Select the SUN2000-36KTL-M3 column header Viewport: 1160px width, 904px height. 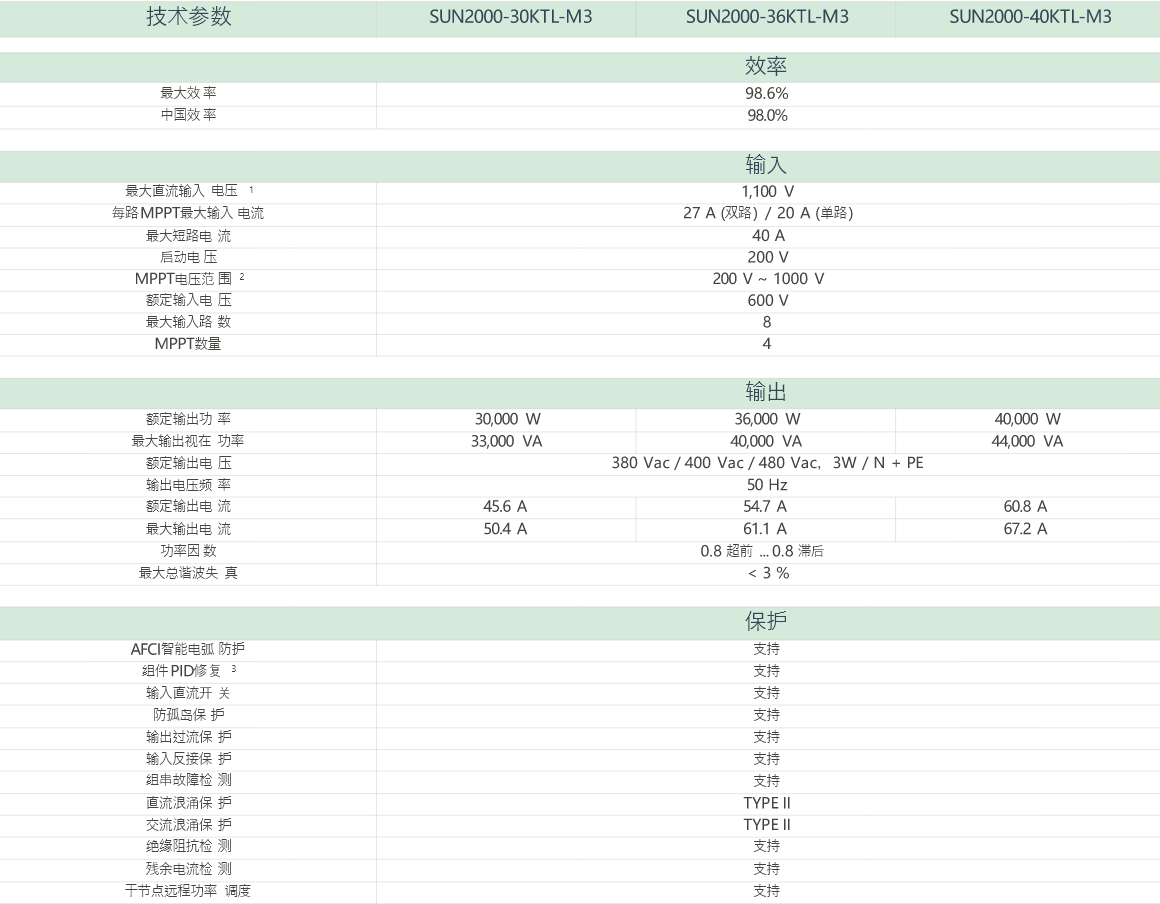[767, 17]
